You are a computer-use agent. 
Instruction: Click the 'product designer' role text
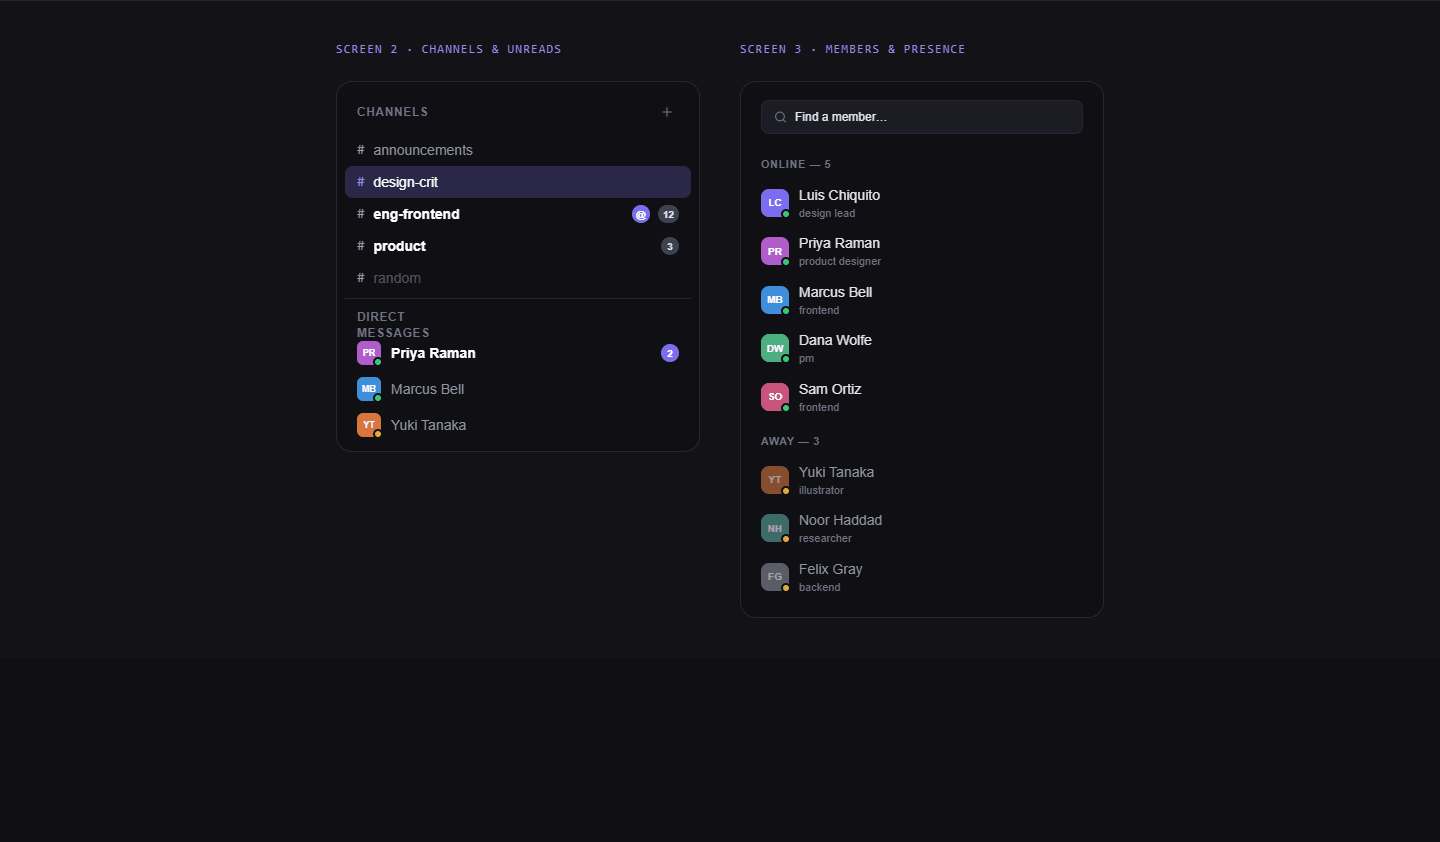pyautogui.click(x=840, y=261)
